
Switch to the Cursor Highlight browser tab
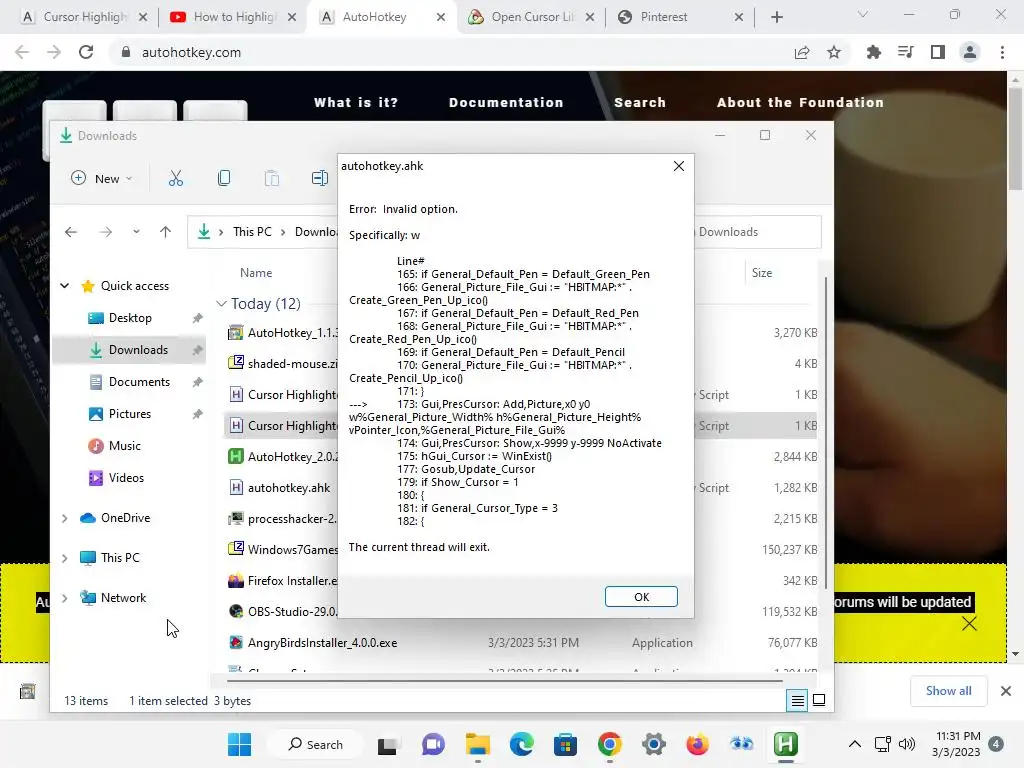click(85, 17)
